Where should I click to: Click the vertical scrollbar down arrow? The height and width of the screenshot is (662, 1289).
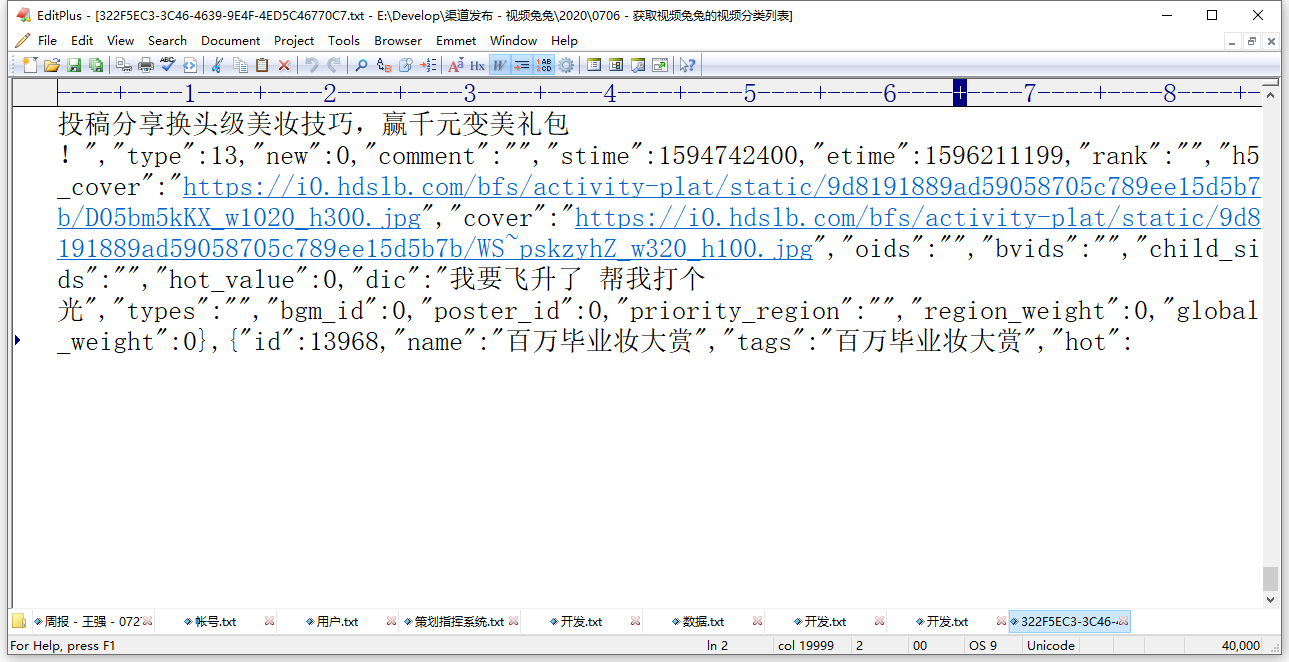click(x=1270, y=600)
